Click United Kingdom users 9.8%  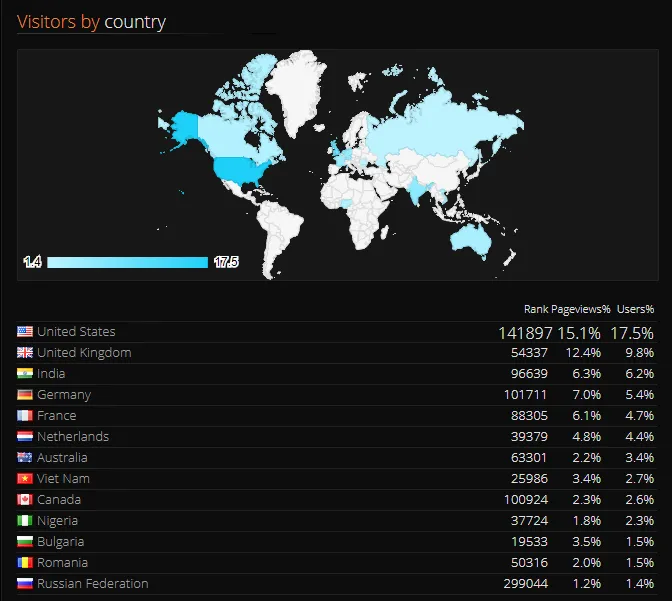point(639,353)
